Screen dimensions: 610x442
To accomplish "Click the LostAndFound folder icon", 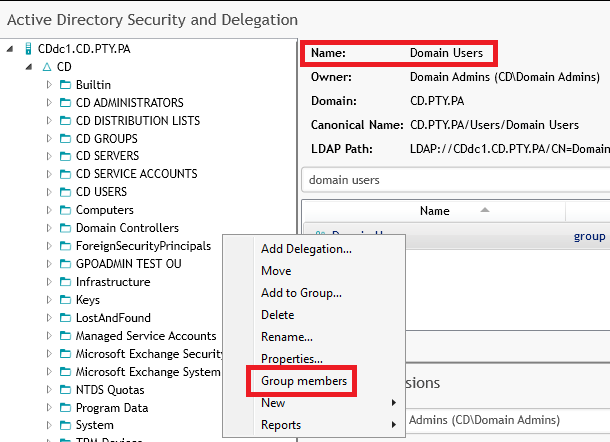I will coord(65,318).
